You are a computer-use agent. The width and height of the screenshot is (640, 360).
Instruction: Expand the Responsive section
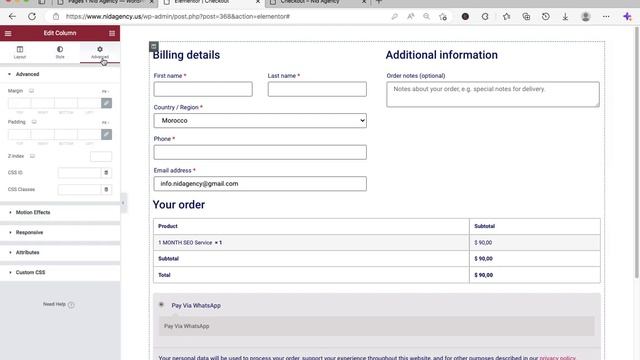pos(60,232)
